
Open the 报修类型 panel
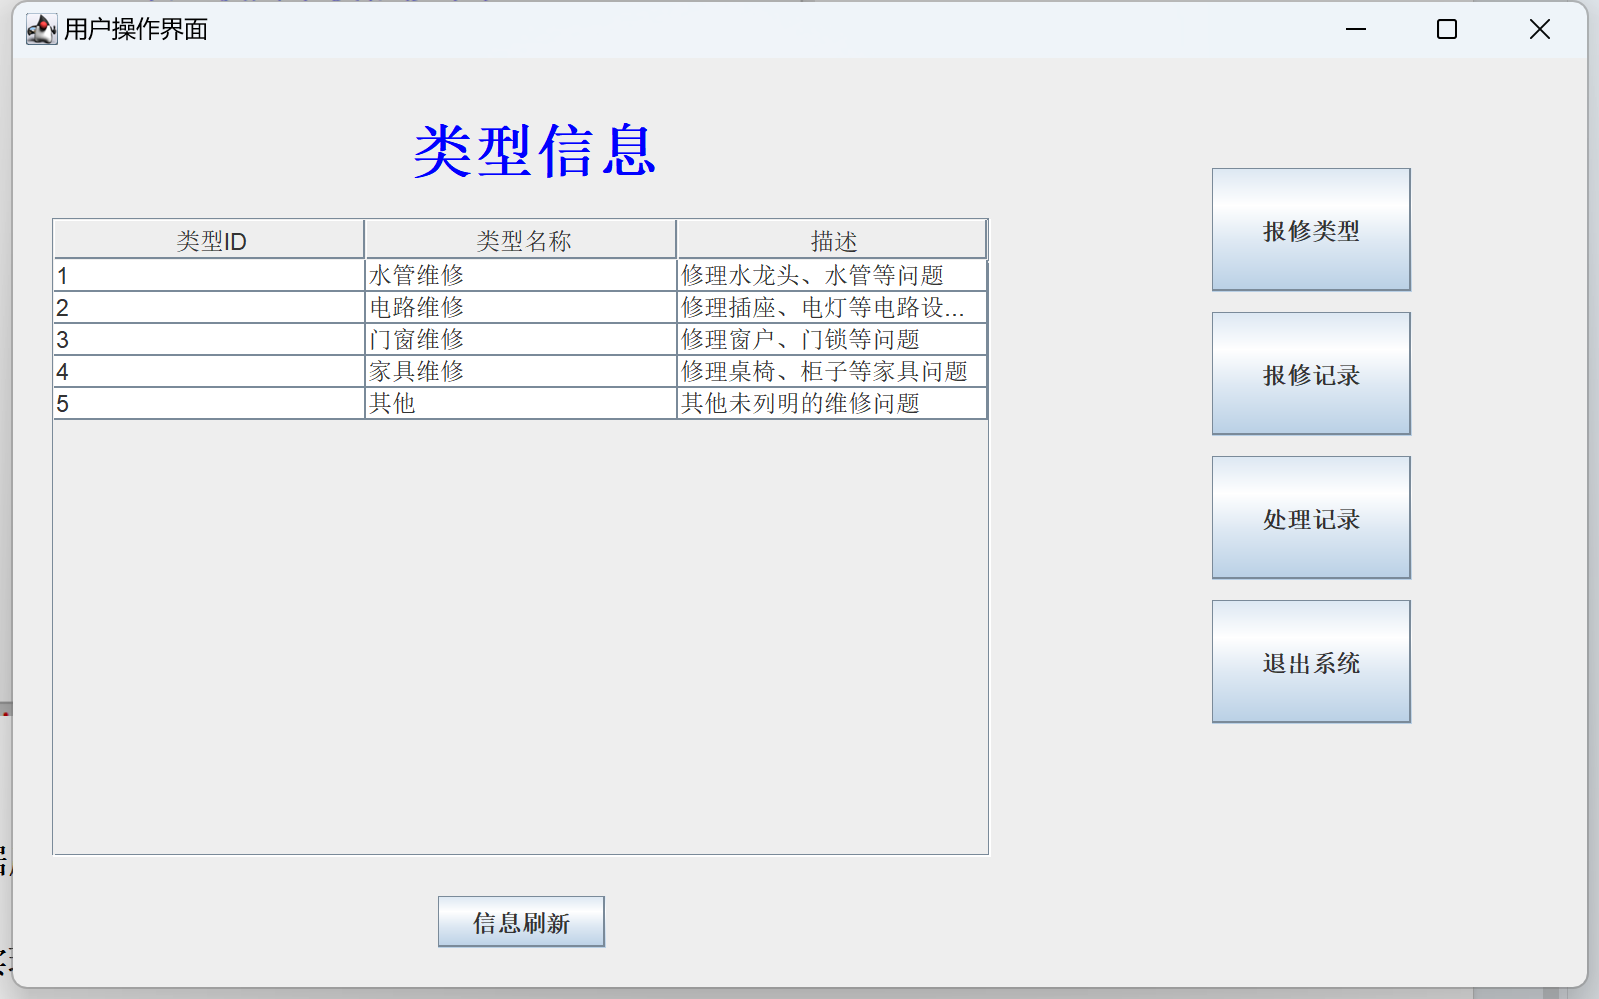[x=1310, y=230]
